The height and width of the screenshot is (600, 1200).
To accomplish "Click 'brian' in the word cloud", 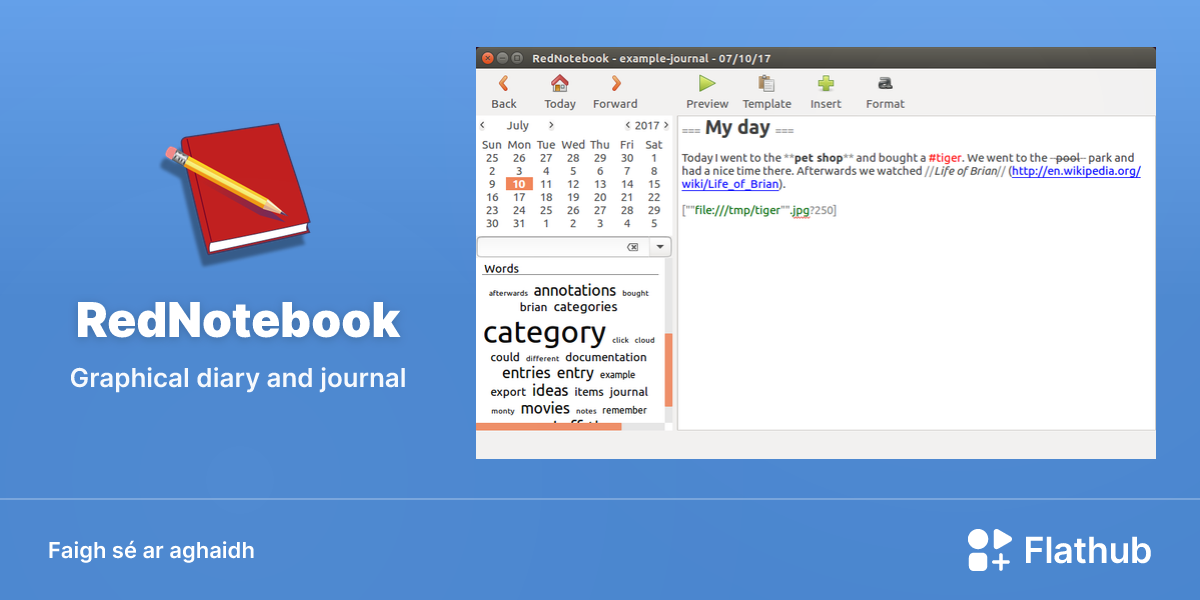I will pos(533,308).
